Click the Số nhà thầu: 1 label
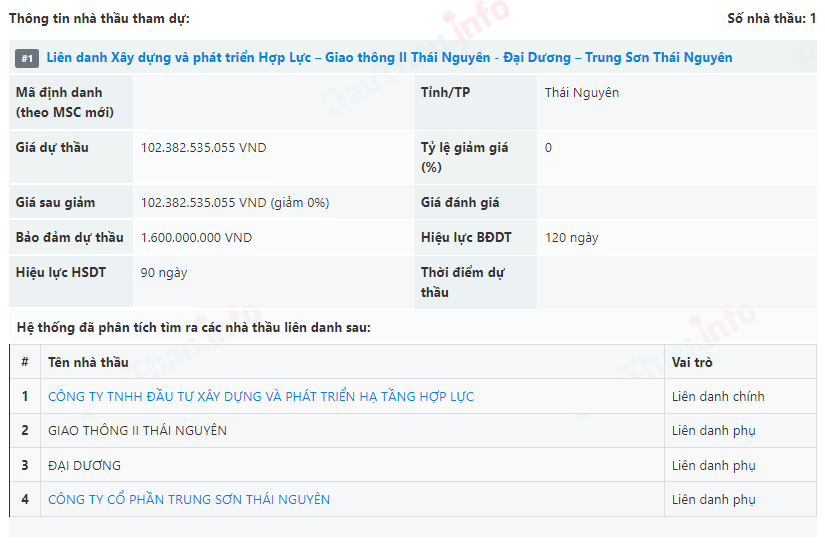The image size is (825, 548). 771,18
